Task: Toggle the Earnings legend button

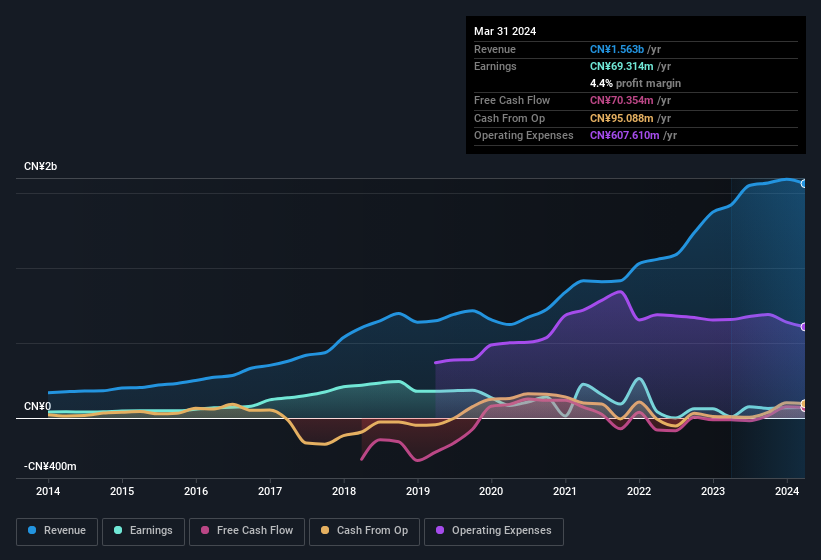Action: (143, 531)
